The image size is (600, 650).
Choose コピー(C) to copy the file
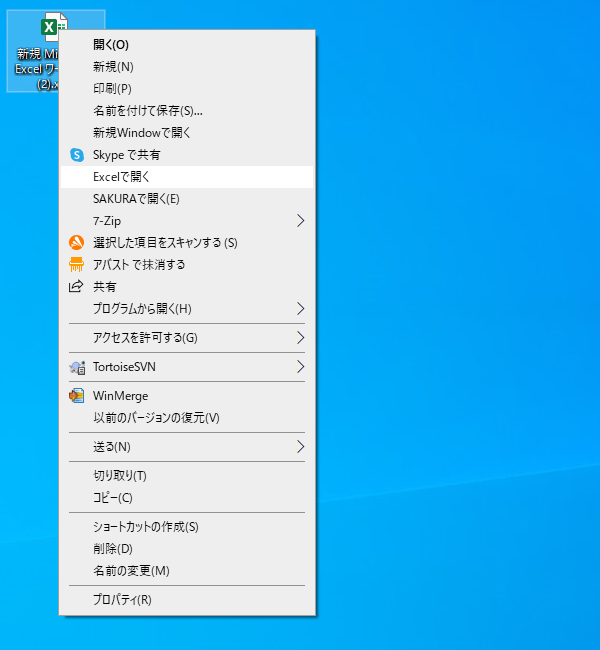tap(187, 497)
